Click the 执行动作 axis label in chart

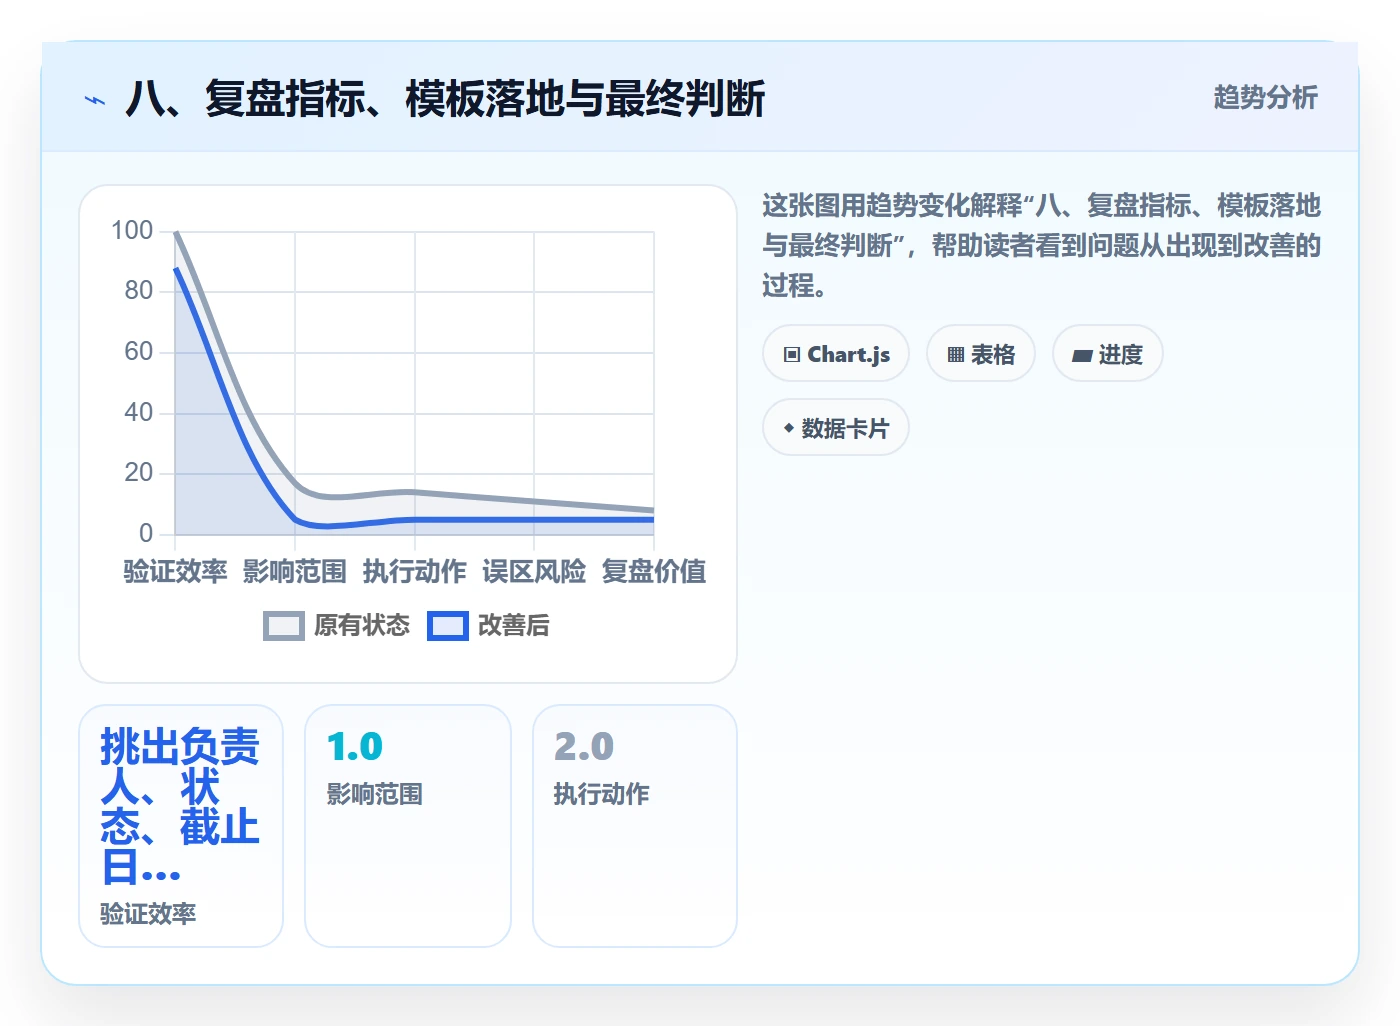point(415,572)
